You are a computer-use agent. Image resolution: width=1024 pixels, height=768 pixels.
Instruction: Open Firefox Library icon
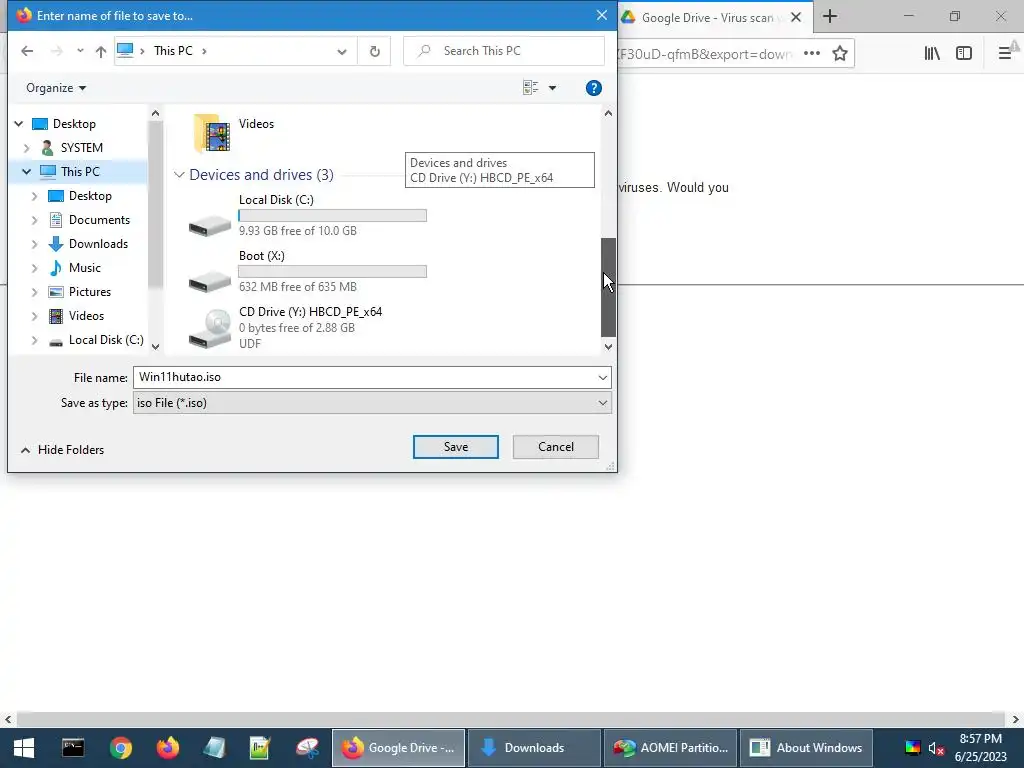click(x=932, y=54)
